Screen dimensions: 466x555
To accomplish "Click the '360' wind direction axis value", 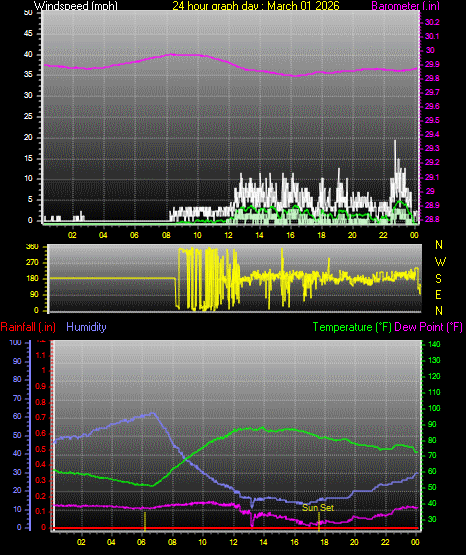I will [32, 247].
